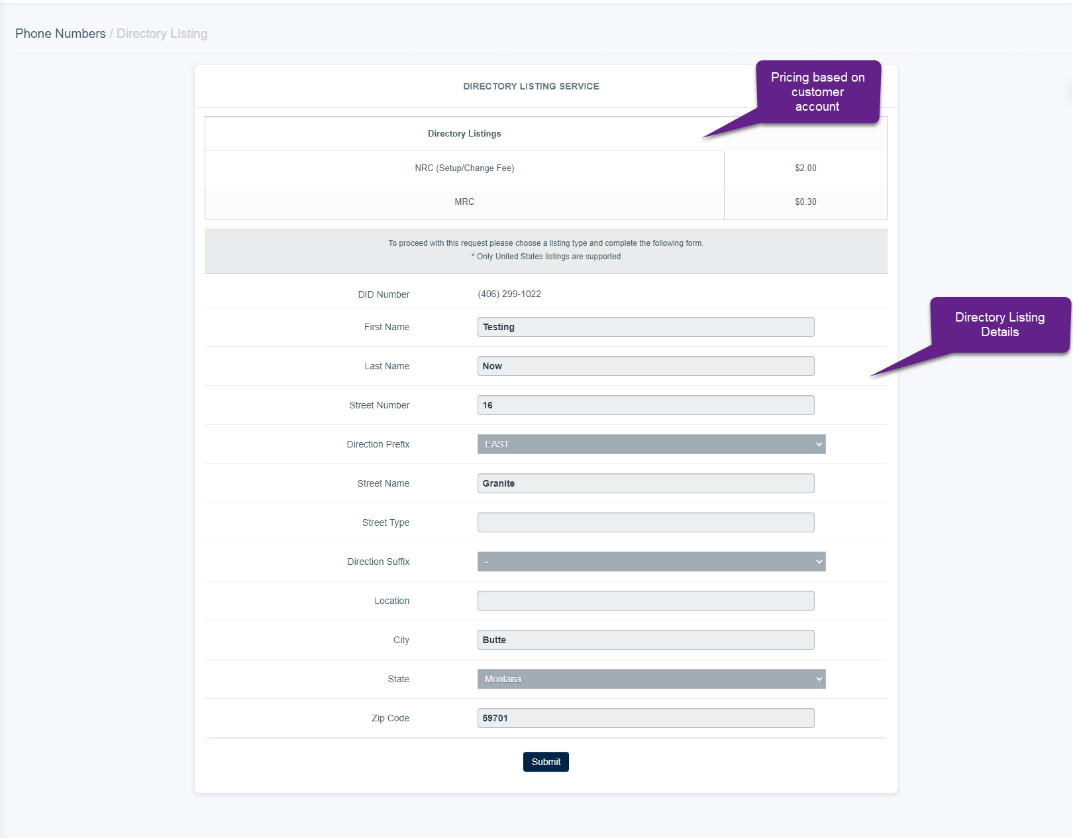Image resolution: width=1073 pixels, height=838 pixels.
Task: Select the Street Number text box
Action: [x=645, y=405]
